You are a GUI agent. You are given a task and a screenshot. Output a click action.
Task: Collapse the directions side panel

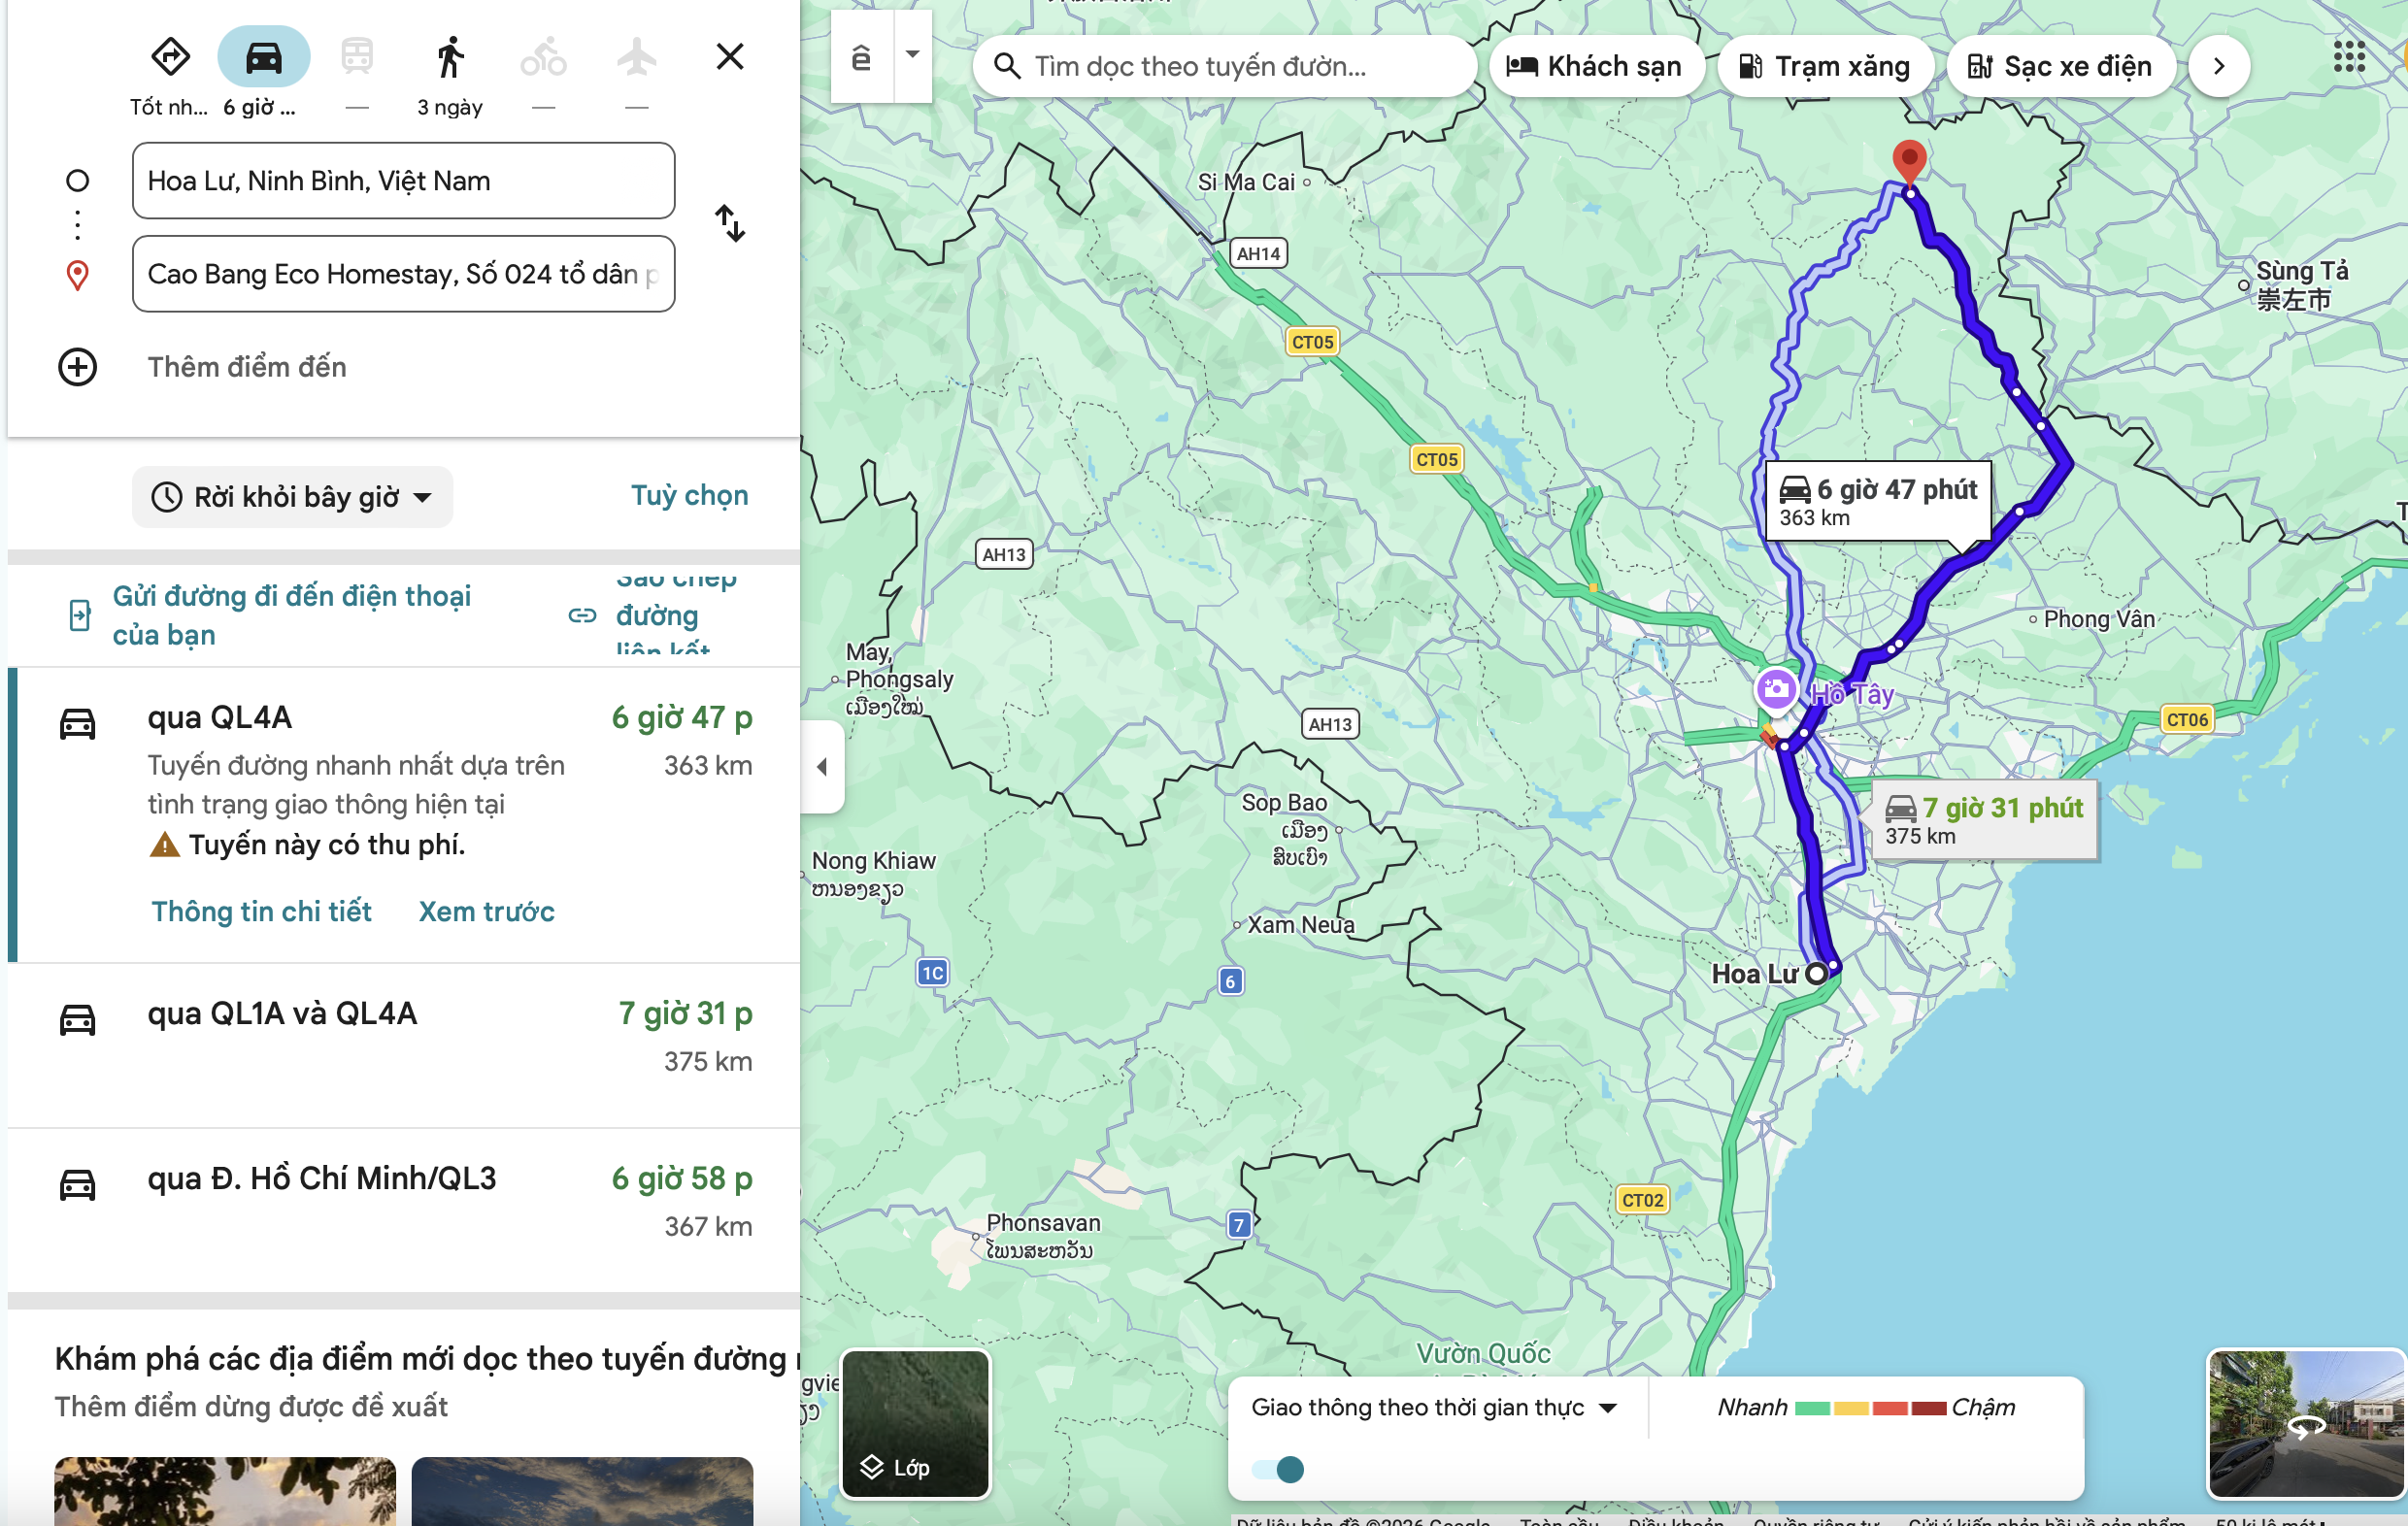(x=823, y=766)
